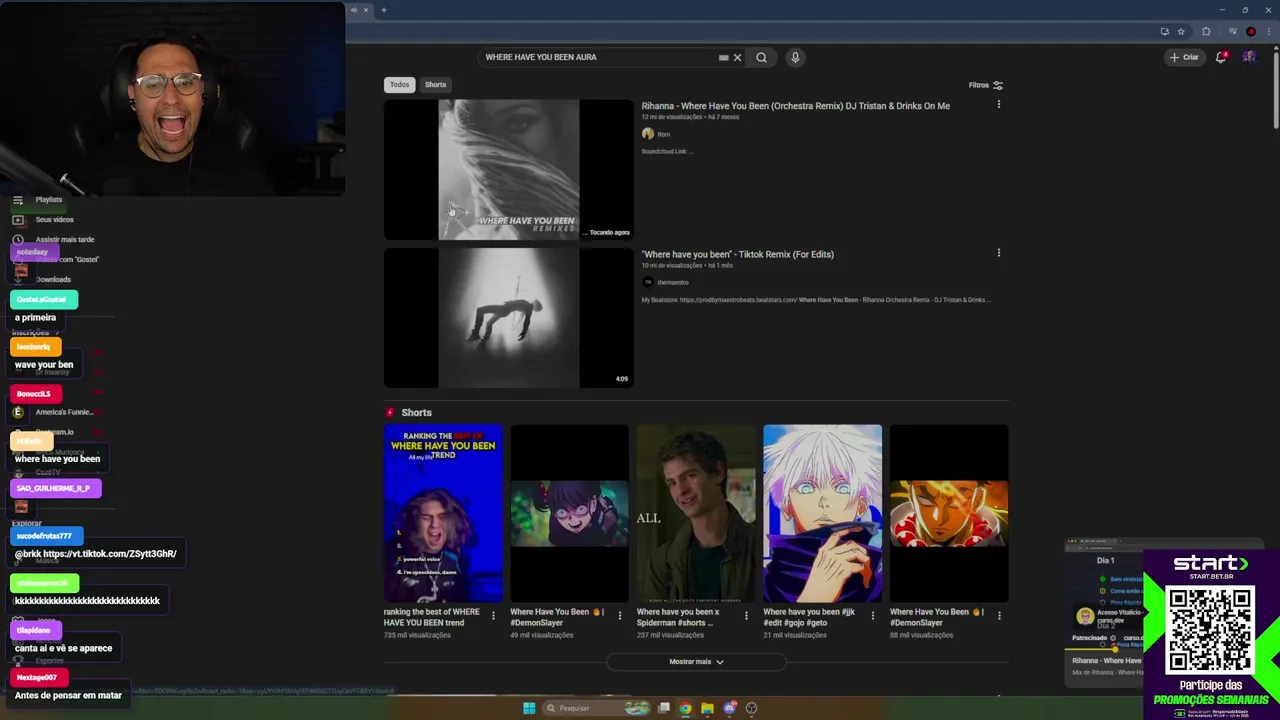The image size is (1280, 720).
Task: Click mini player progress bar
Action: coord(1103,649)
